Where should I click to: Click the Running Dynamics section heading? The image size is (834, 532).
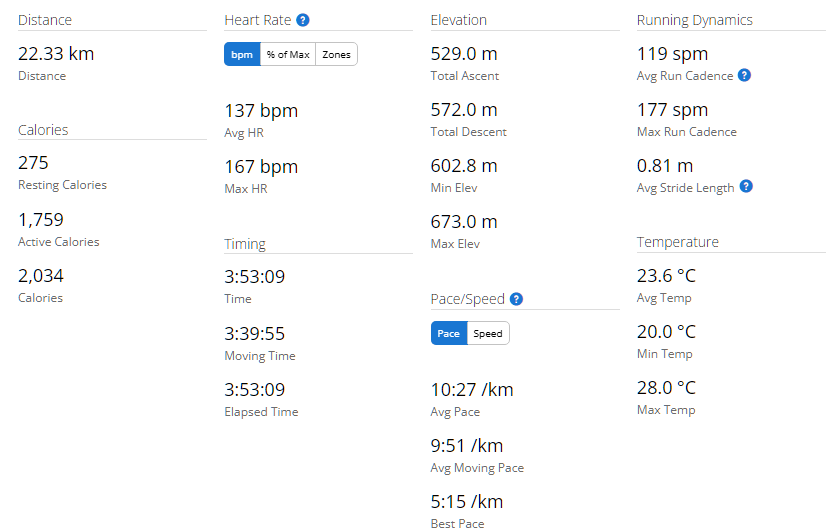coord(695,20)
